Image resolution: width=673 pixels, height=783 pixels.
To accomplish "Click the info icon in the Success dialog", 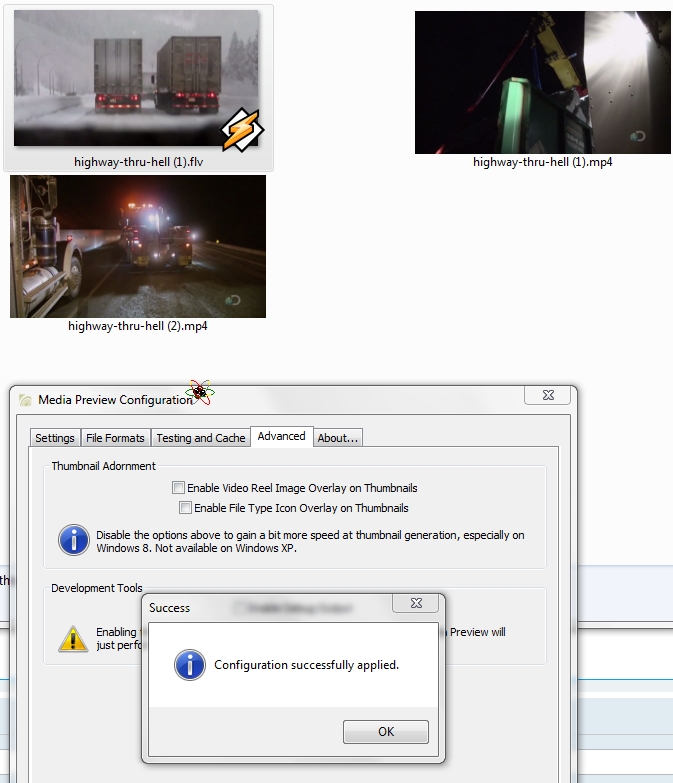I will point(189,665).
